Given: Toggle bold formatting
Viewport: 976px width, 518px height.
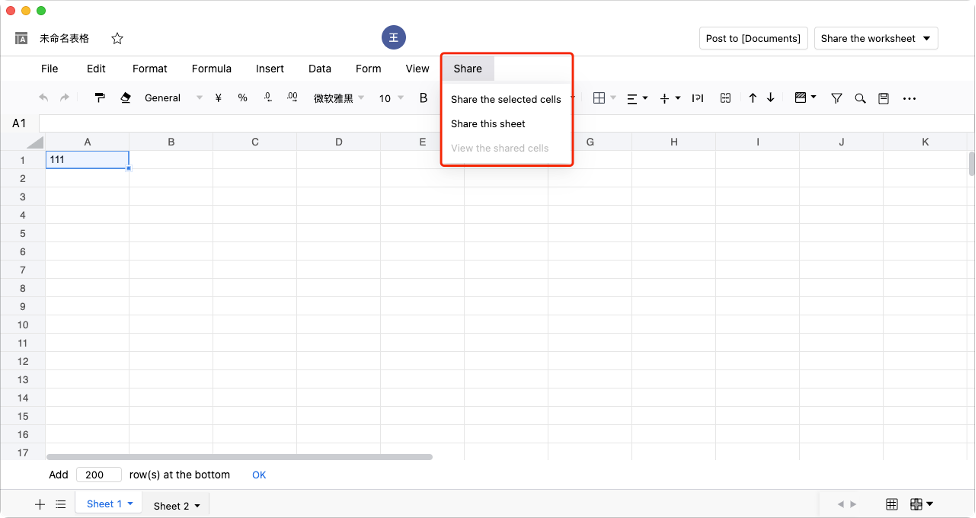Looking at the screenshot, I should tap(423, 98).
